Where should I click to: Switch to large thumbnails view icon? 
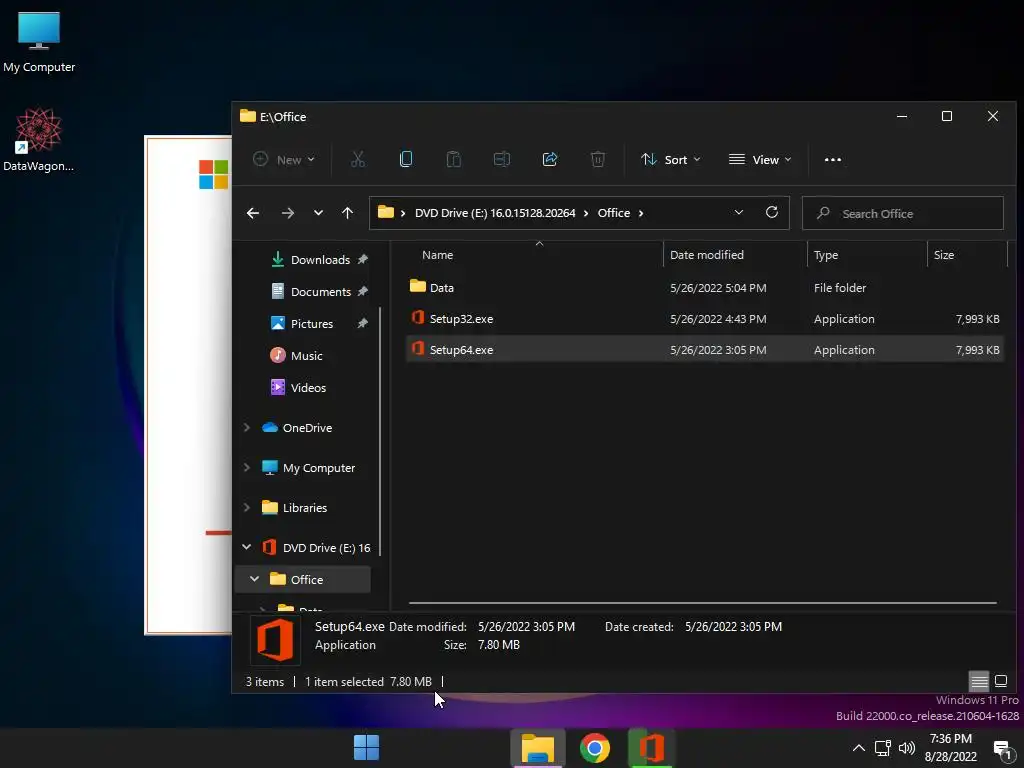click(x=1000, y=681)
